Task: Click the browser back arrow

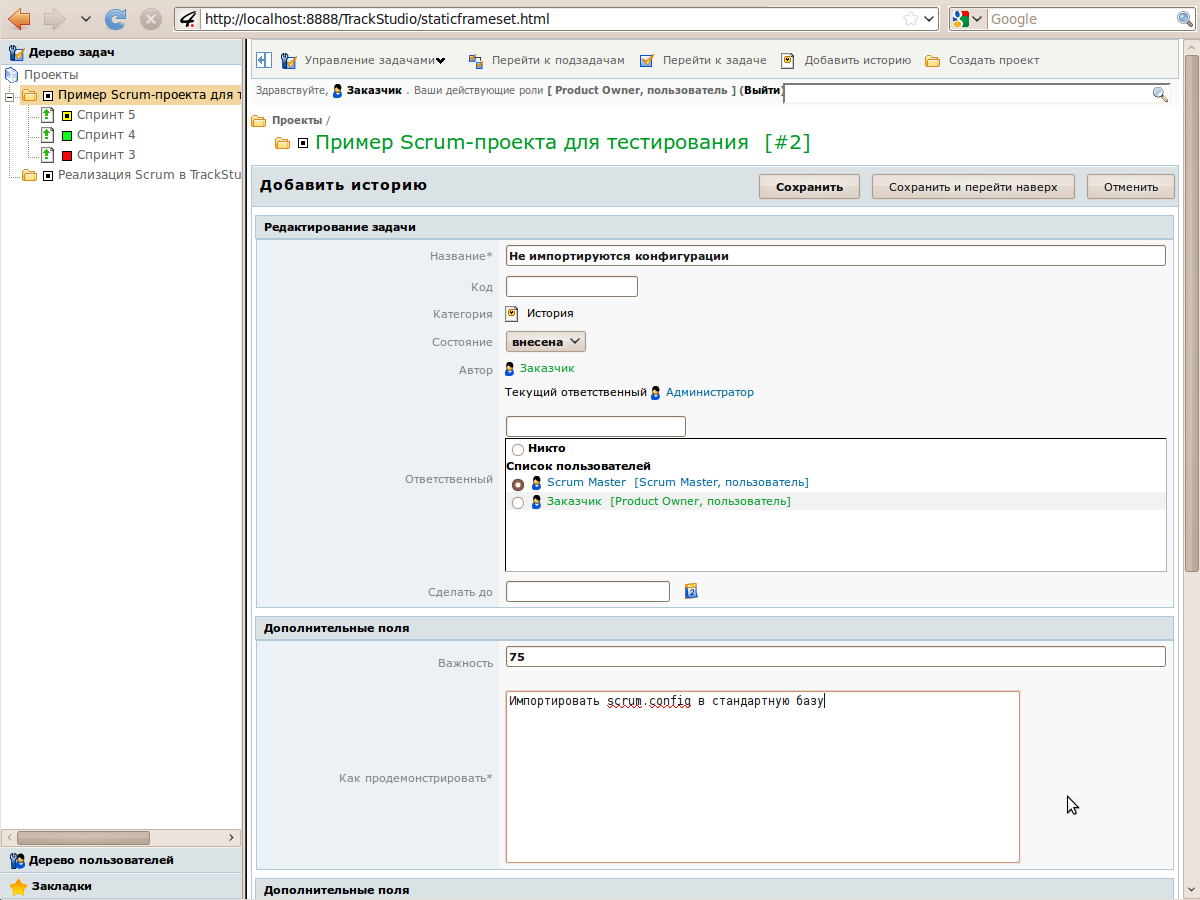Action: [x=19, y=19]
